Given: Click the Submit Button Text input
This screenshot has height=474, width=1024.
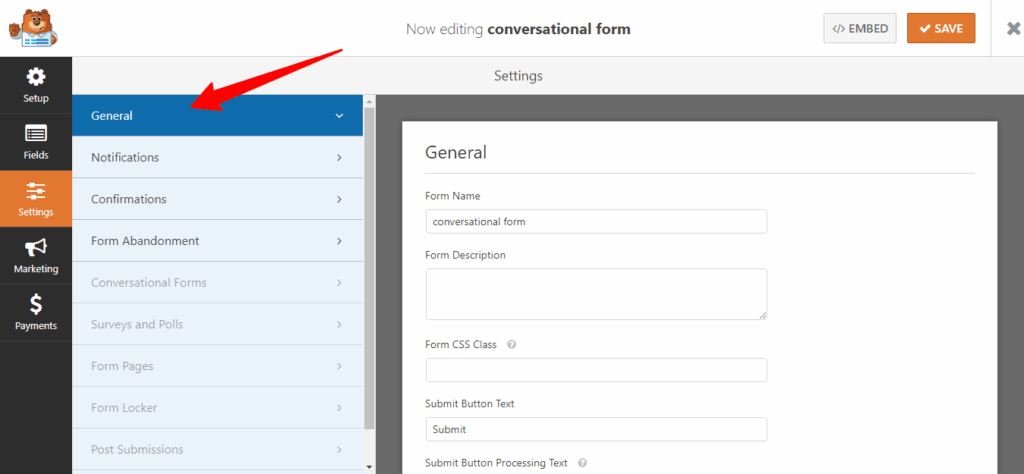Looking at the screenshot, I should pyautogui.click(x=596, y=430).
